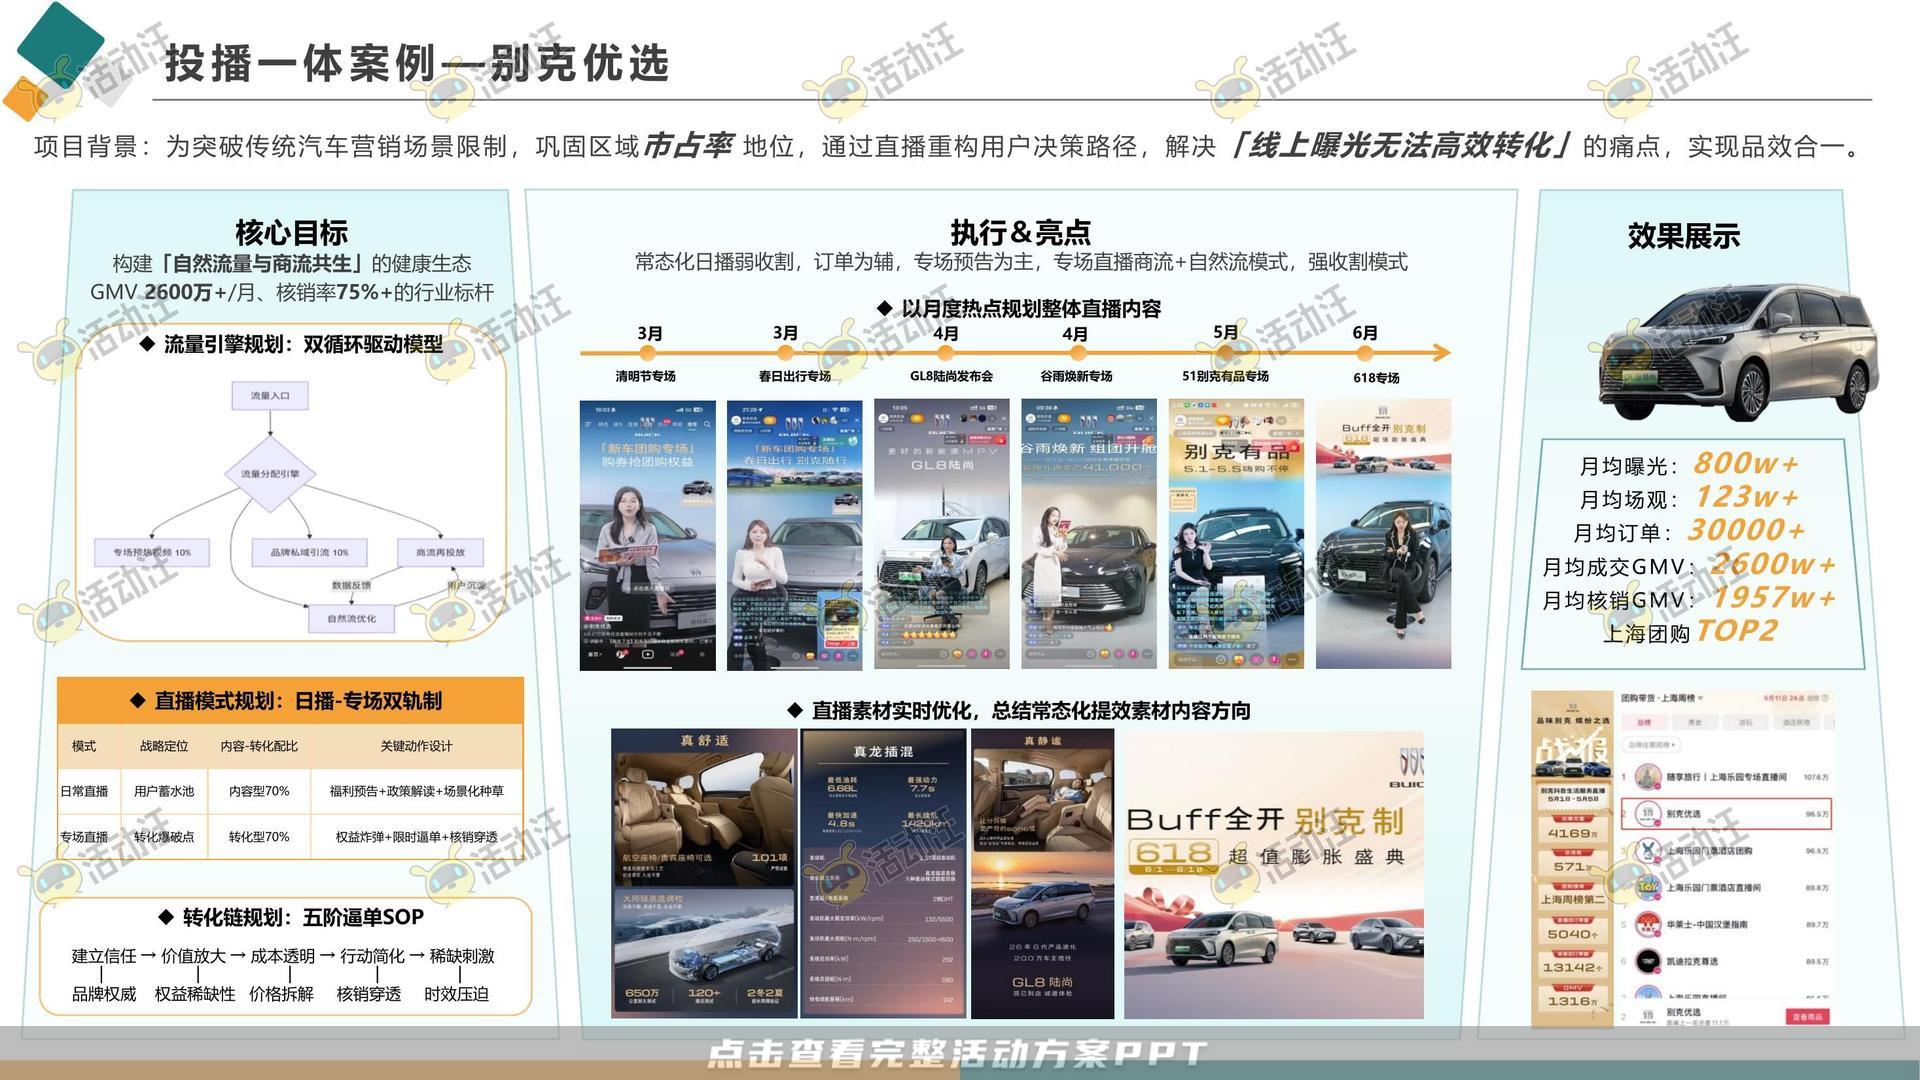Screen dimensions: 1920x1080
Task: Click the 流量分配引擎 diamond node
Action: pyautogui.click(x=270, y=474)
